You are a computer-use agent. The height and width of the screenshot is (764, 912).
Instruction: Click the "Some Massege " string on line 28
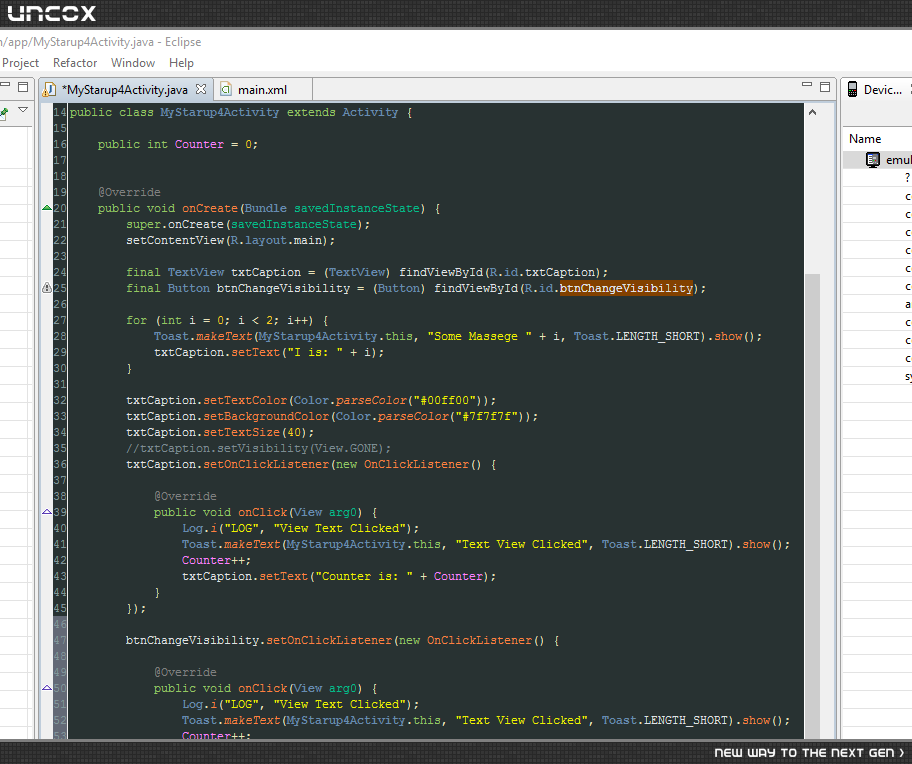click(479, 336)
